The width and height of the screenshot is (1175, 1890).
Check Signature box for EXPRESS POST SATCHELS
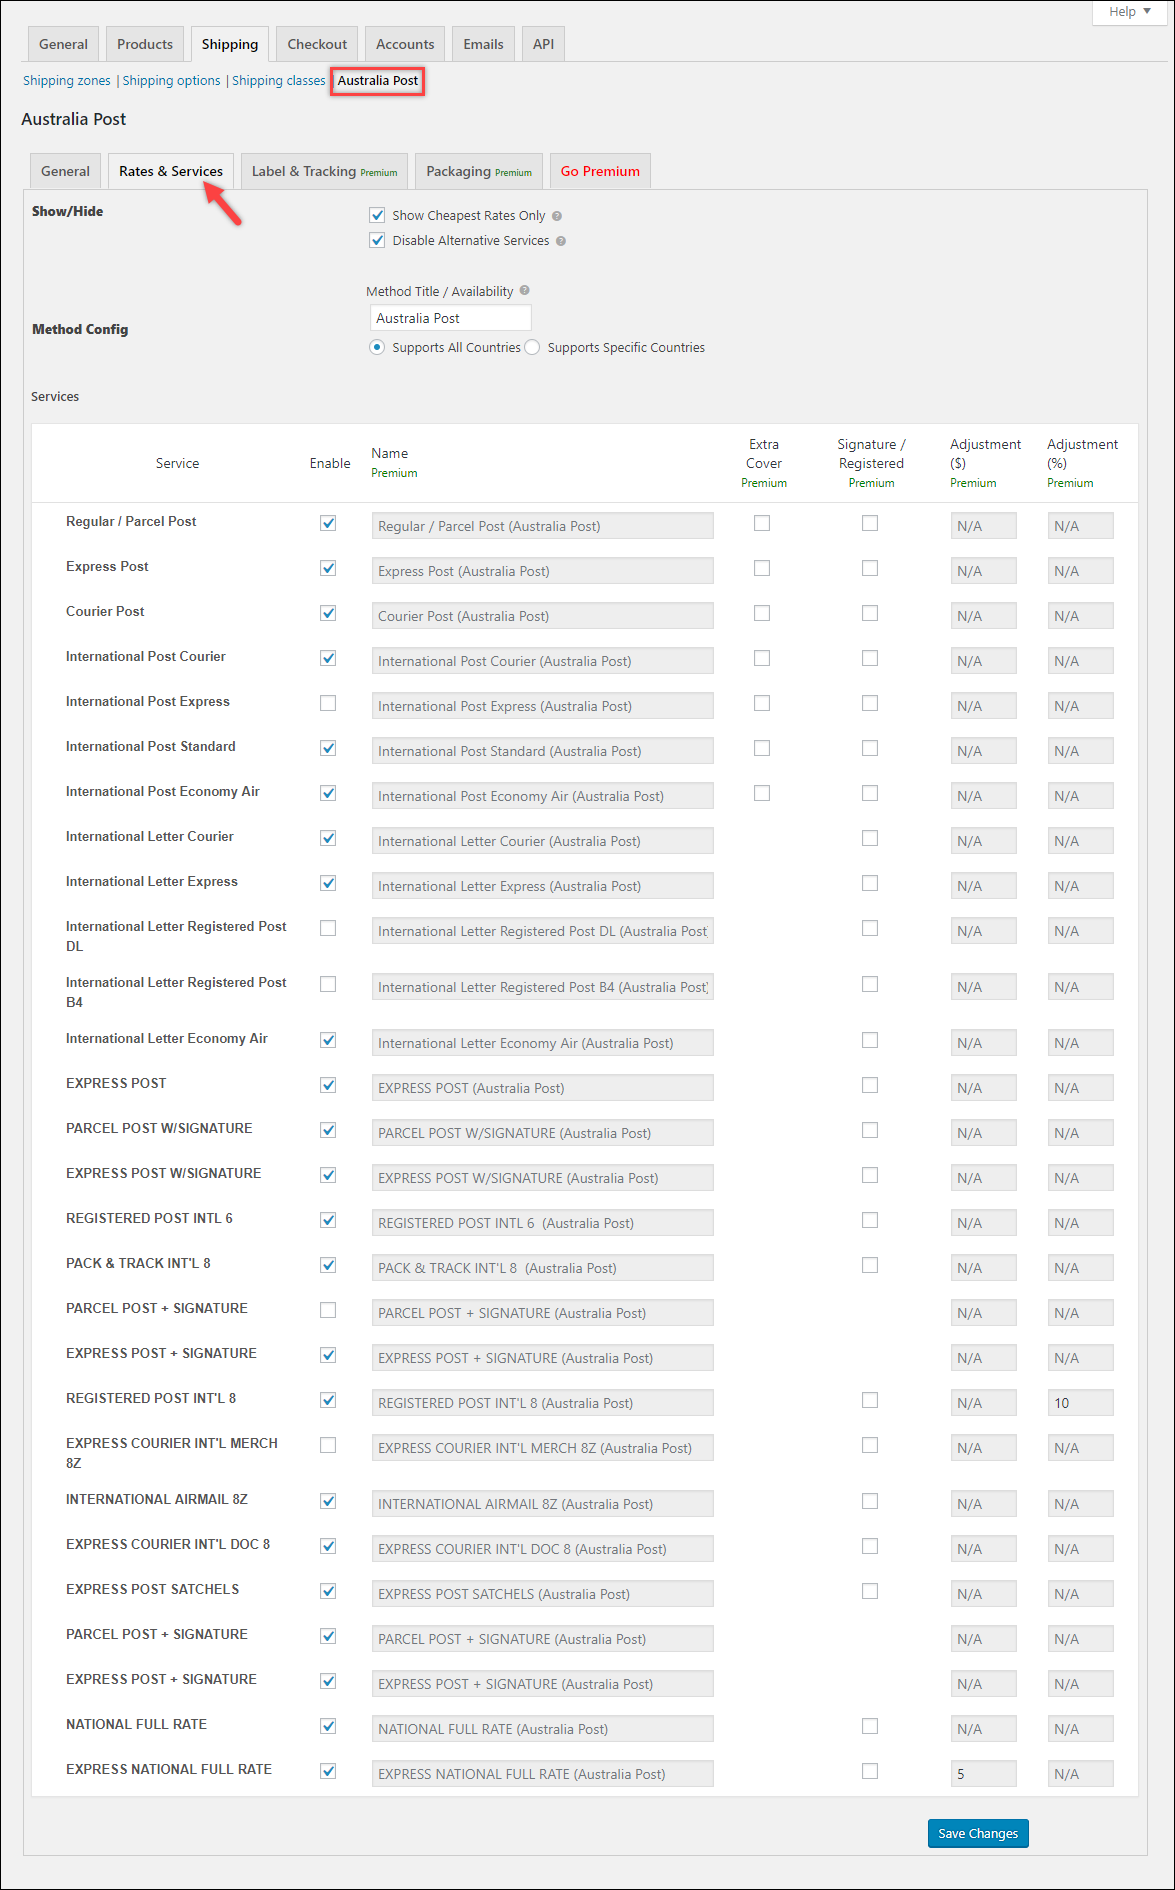870,1591
